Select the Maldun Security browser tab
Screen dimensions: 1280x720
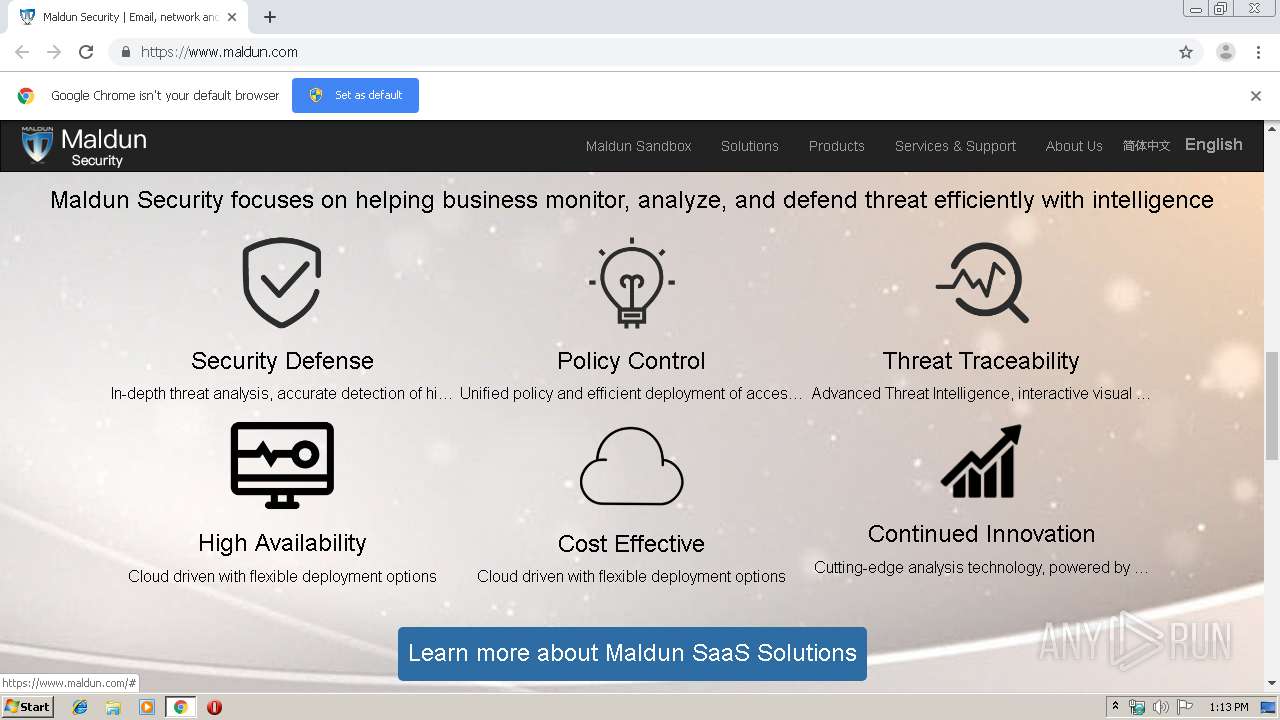point(130,17)
